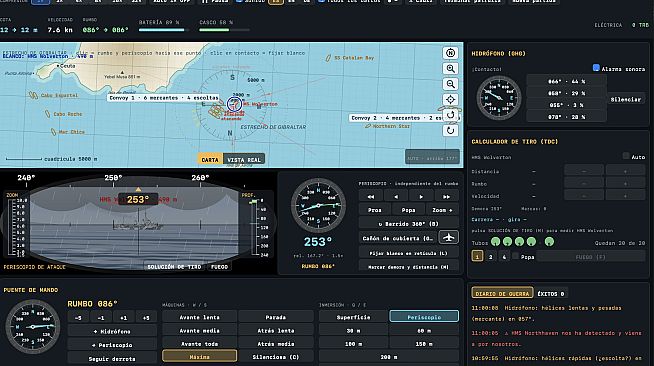Enable the TDC Auto checkbox
Screen dimensions: 654x366
(626, 156)
